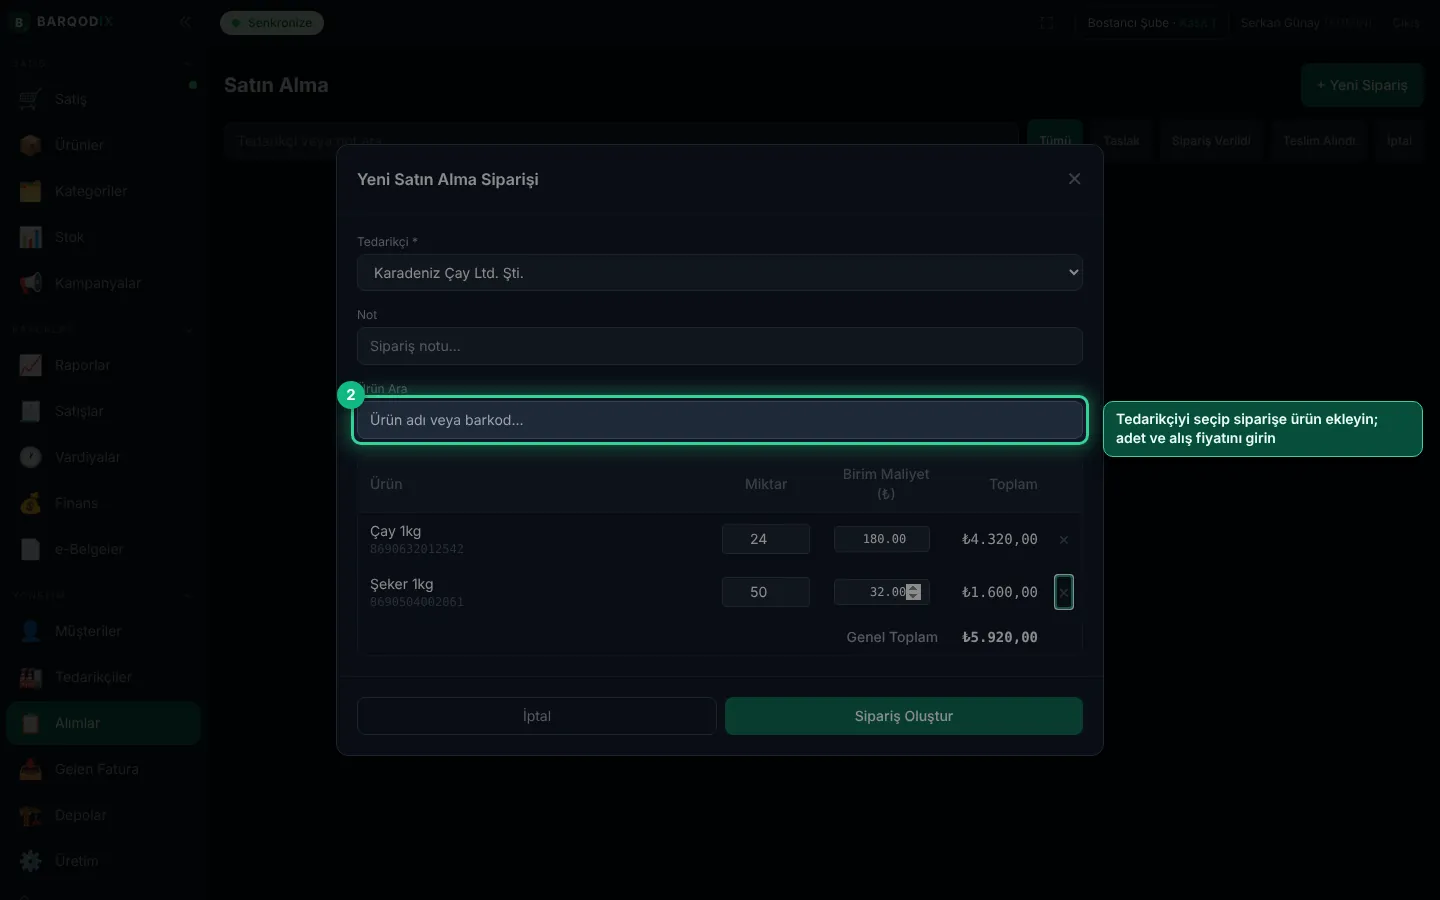Remove Çay 1kg row with its X

click(1064, 540)
